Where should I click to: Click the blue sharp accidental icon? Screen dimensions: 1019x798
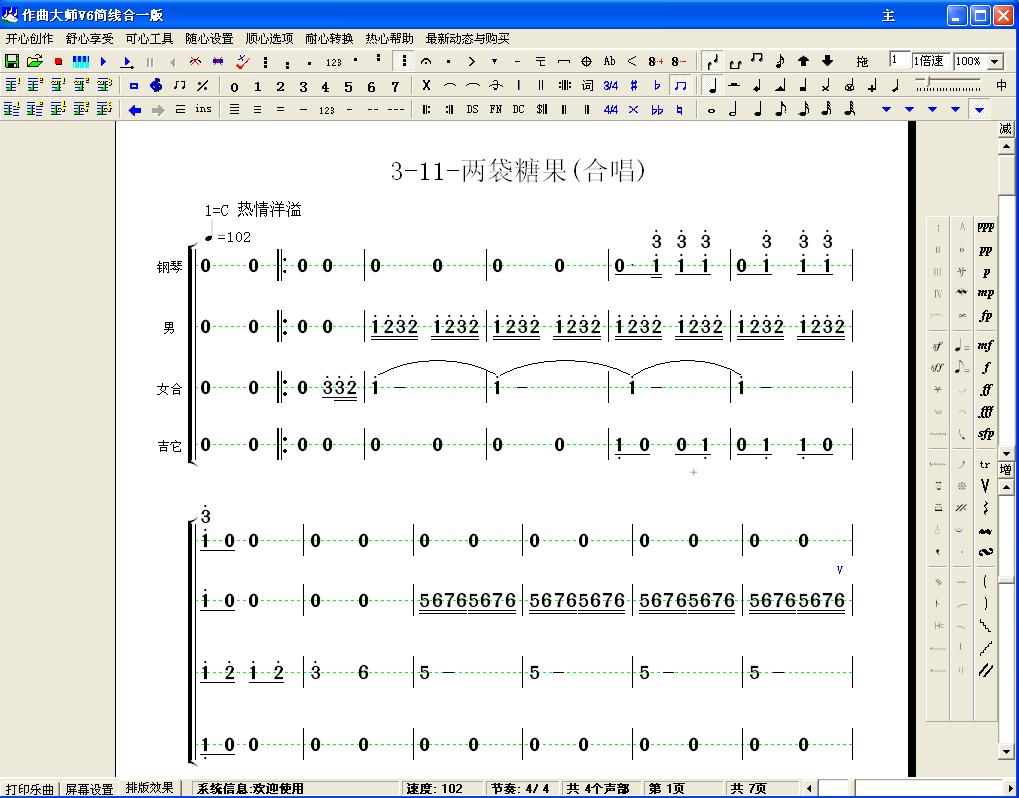[x=634, y=85]
